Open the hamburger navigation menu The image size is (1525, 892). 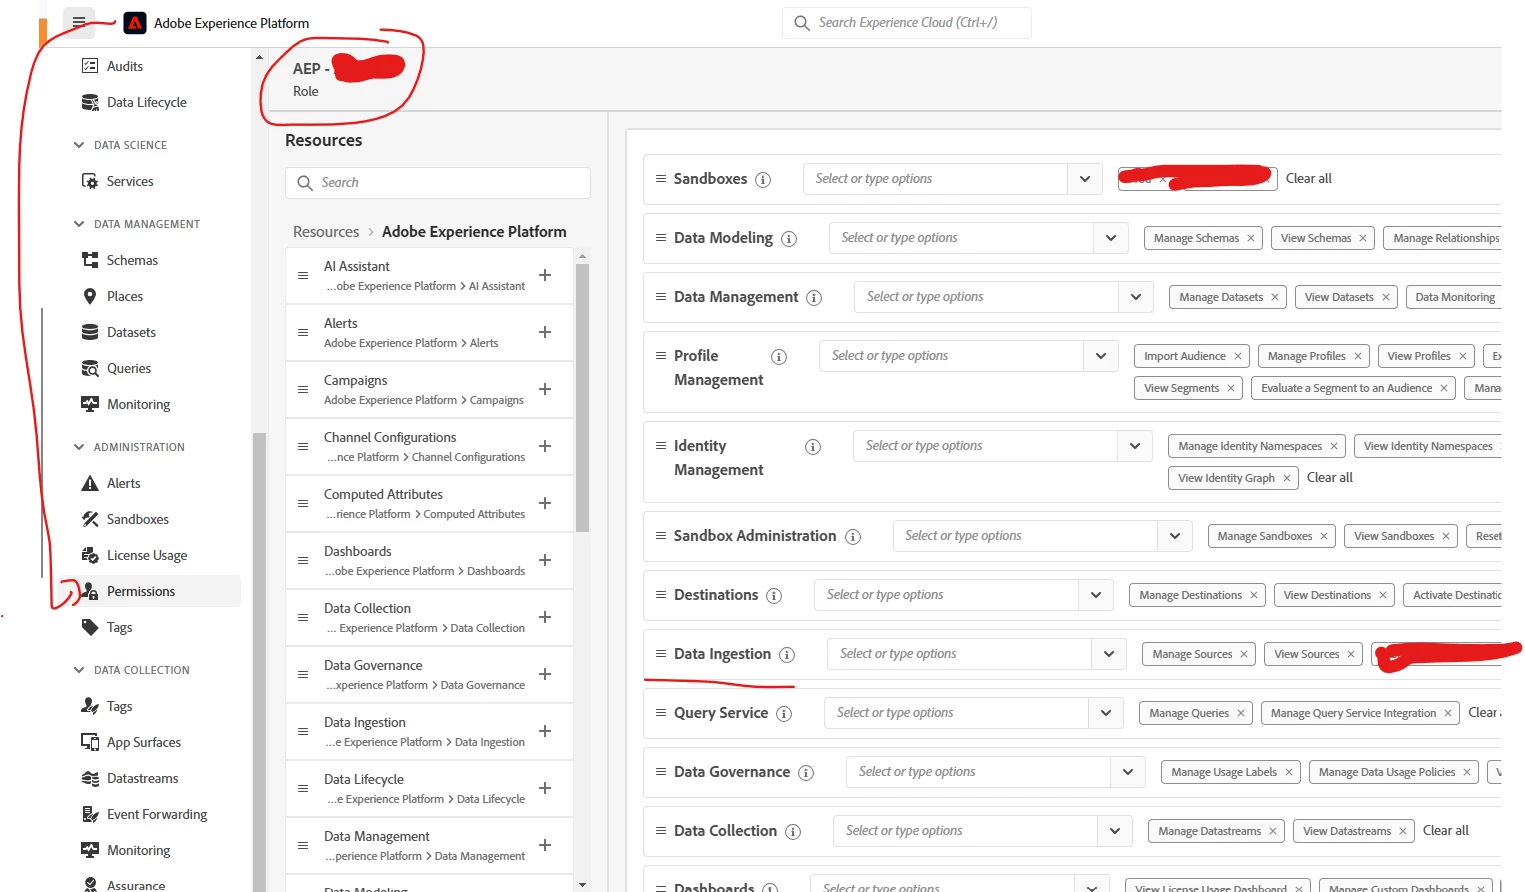pyautogui.click(x=78, y=22)
